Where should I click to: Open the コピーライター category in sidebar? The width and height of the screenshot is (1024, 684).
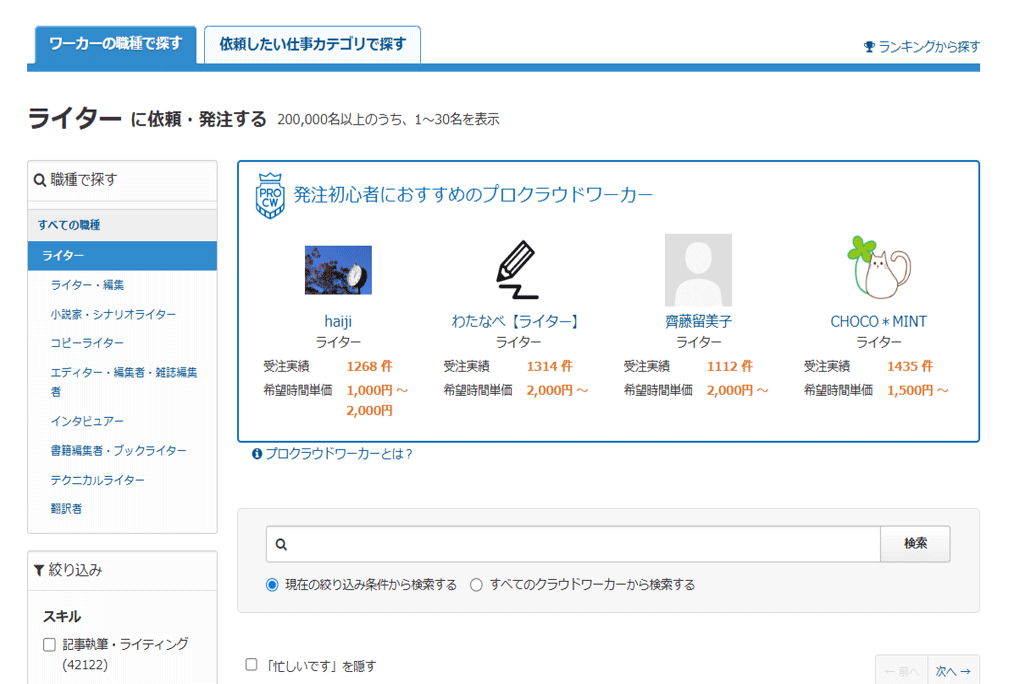coord(87,343)
